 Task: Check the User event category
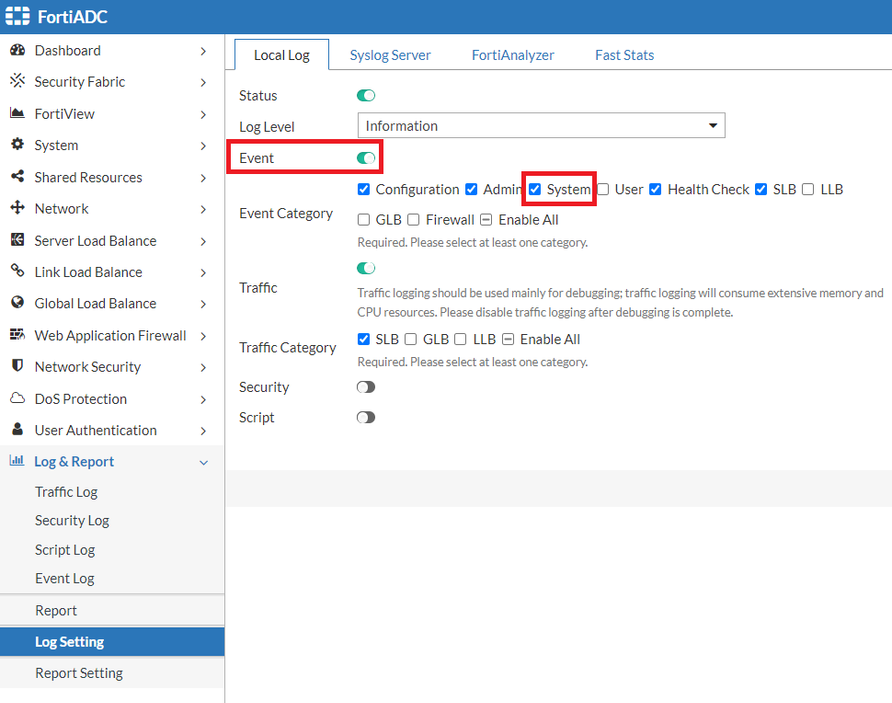[x=603, y=189]
